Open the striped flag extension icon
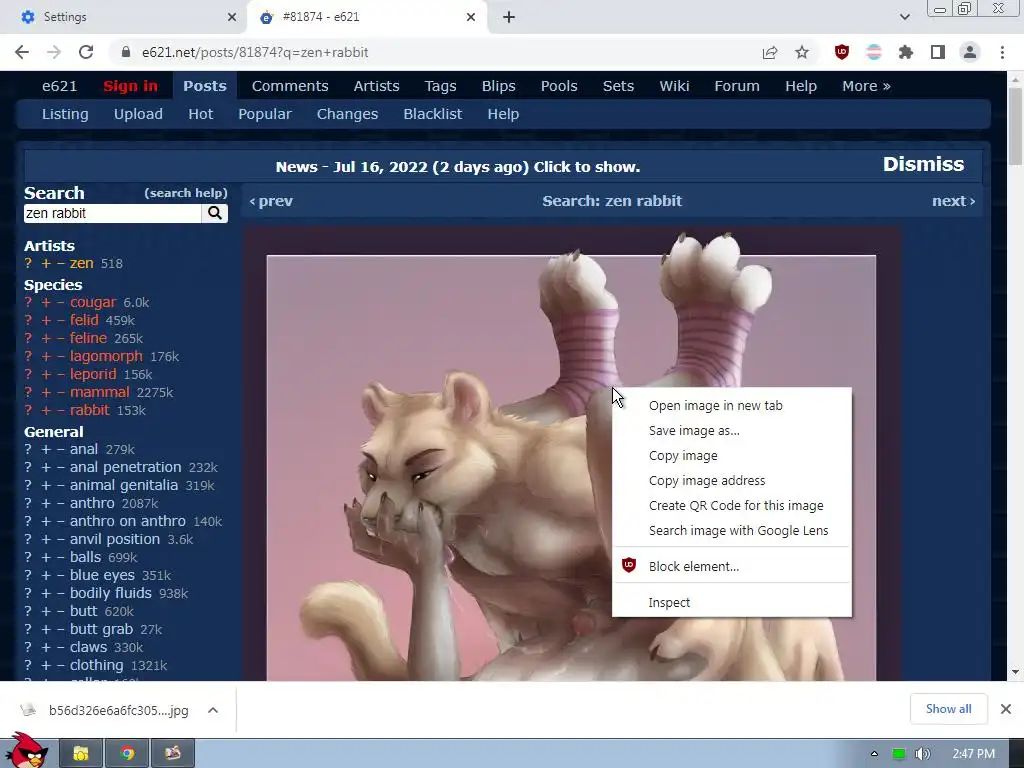This screenshot has height=768, width=1024. (x=874, y=52)
